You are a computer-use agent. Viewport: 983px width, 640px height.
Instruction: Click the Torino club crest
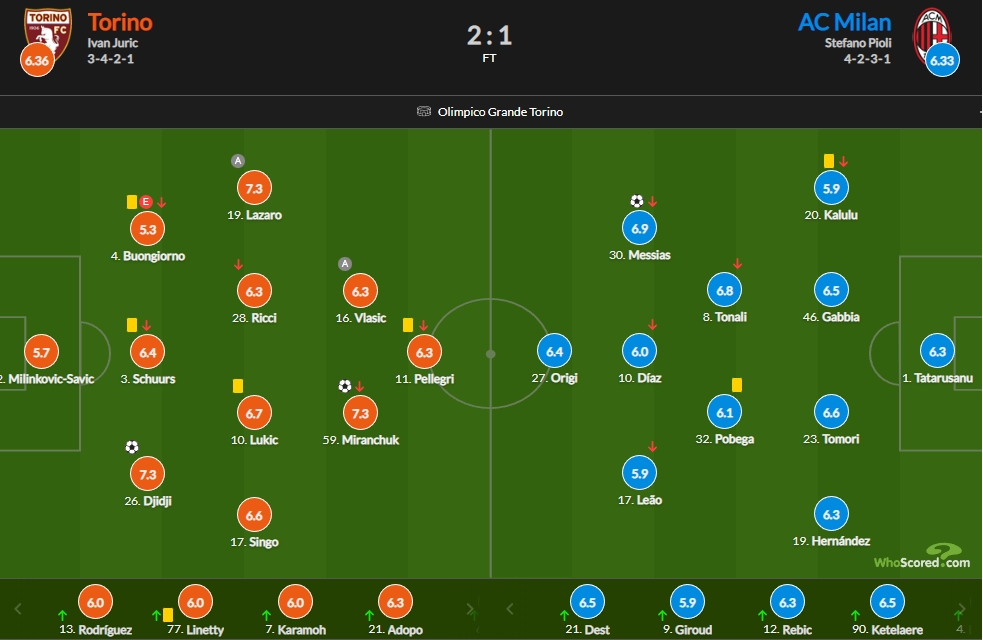coord(48,33)
